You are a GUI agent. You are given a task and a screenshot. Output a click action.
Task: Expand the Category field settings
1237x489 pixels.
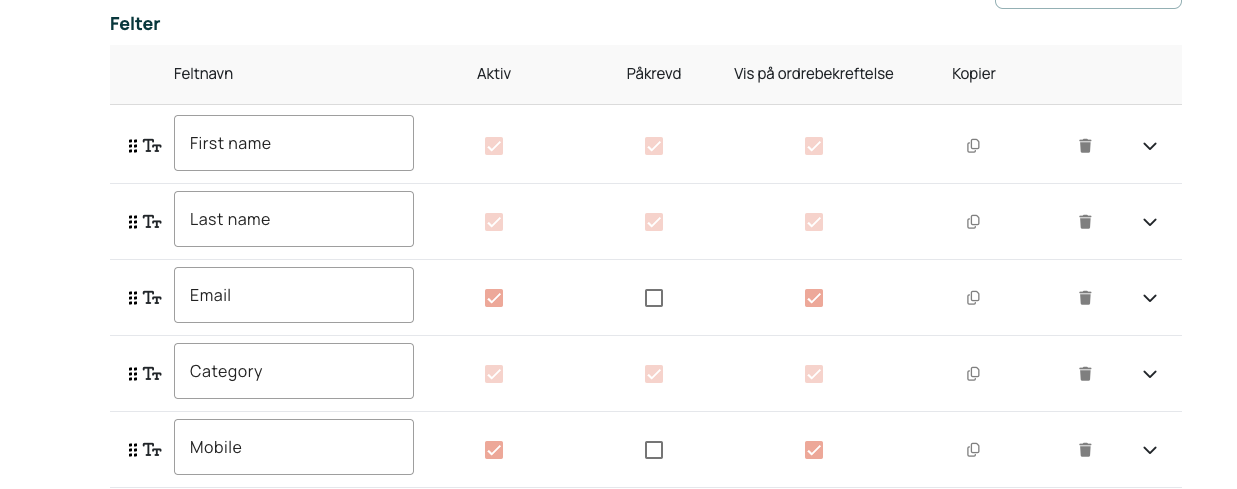[x=1150, y=374]
